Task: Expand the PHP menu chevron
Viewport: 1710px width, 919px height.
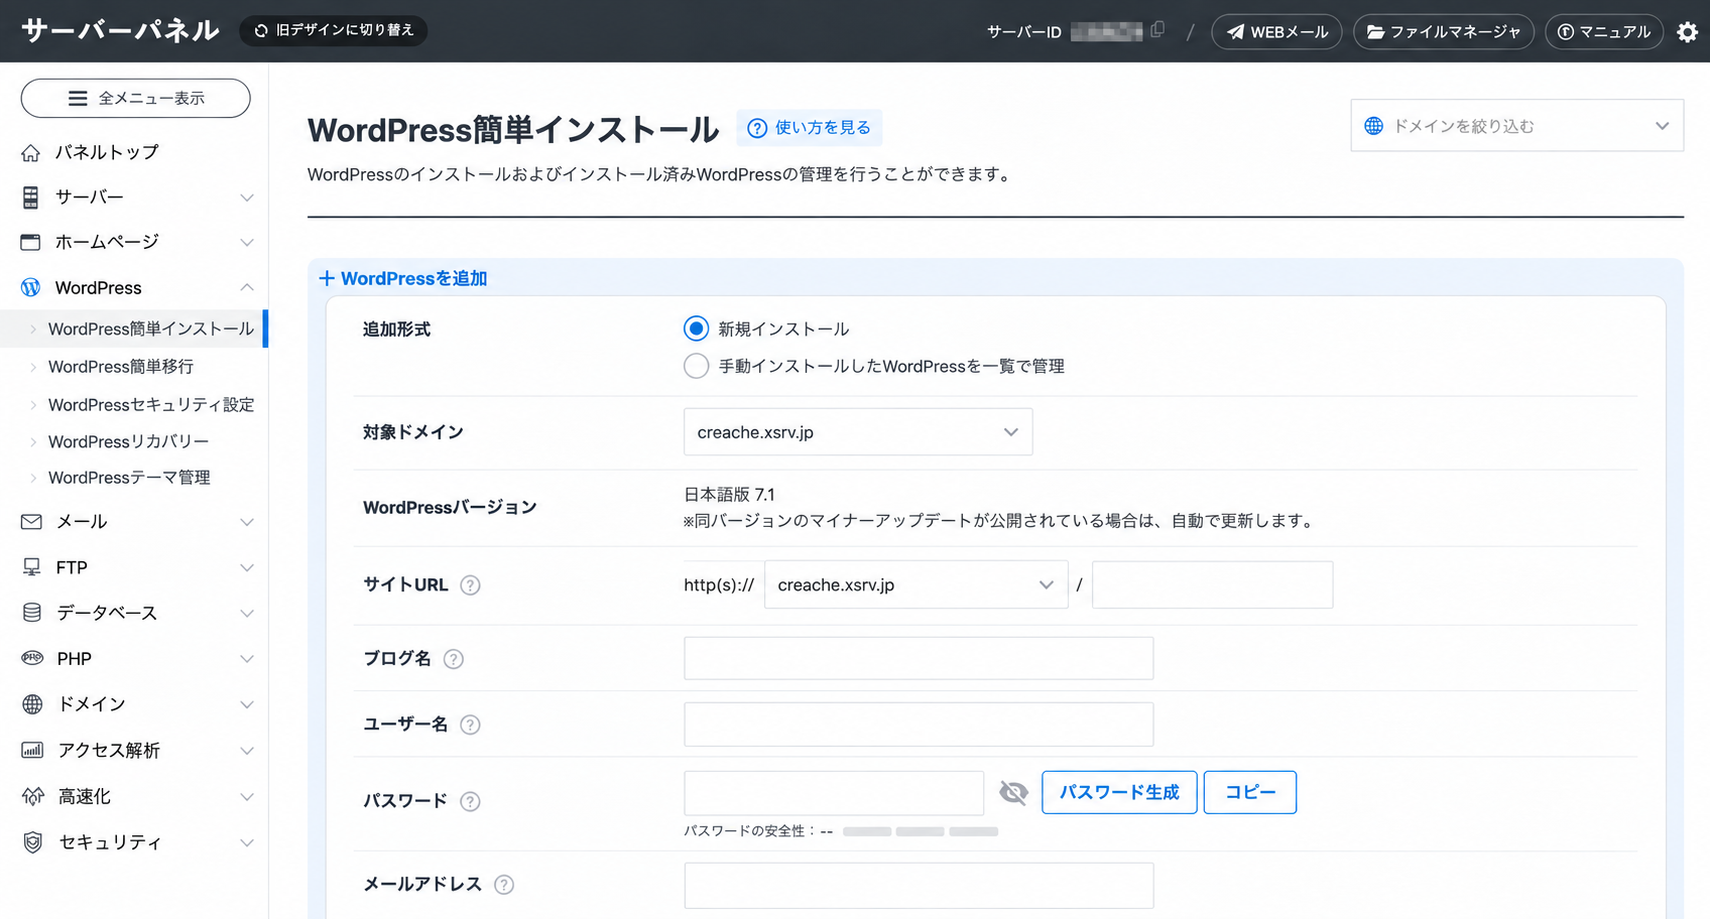Action: [246, 658]
